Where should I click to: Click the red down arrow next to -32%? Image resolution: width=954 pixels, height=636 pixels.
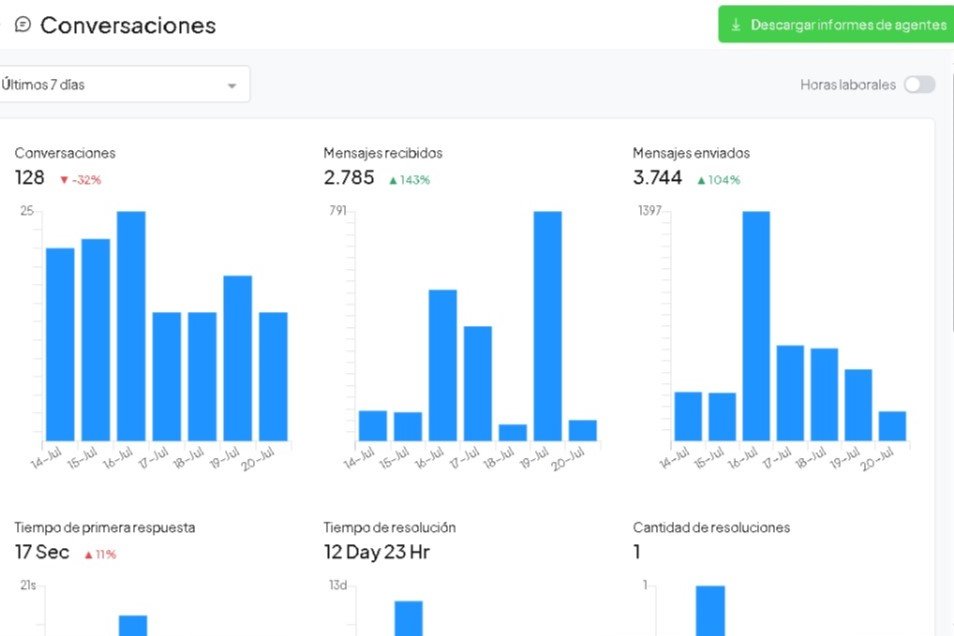(64, 180)
